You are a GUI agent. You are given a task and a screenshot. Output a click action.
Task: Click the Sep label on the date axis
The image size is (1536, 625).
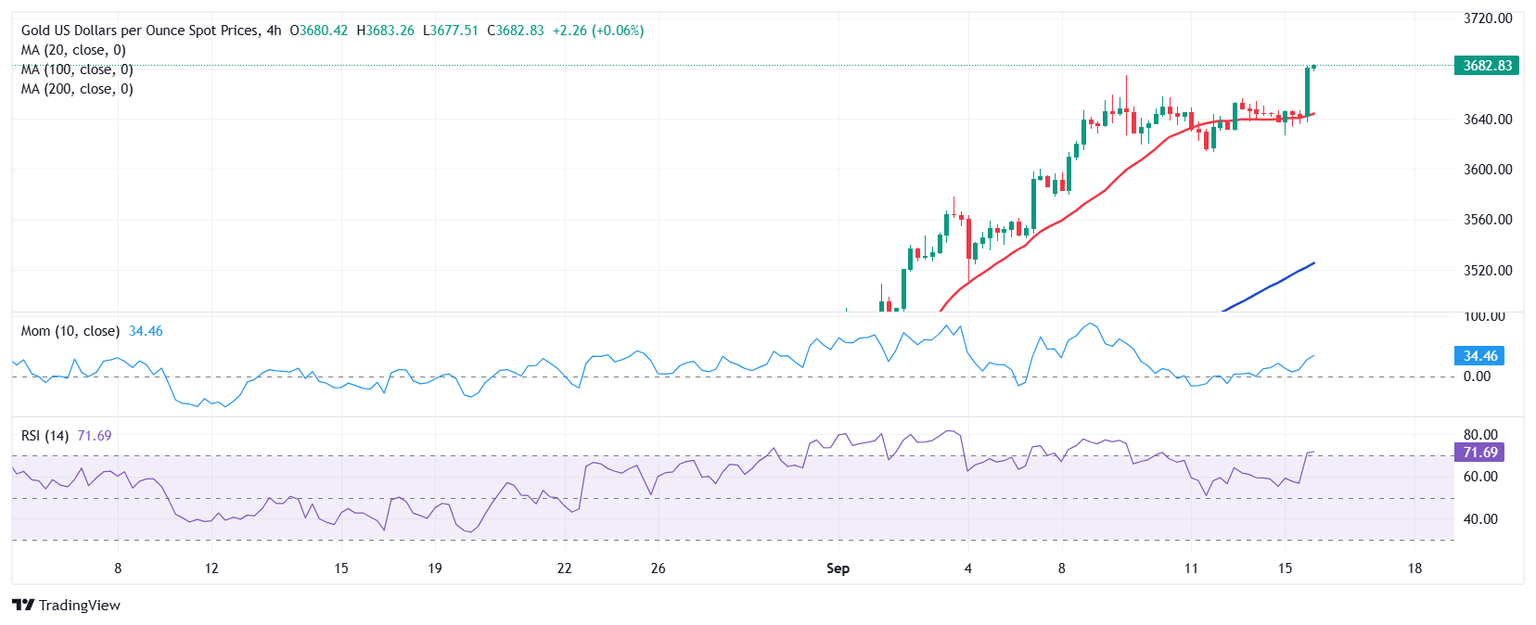tap(838, 569)
